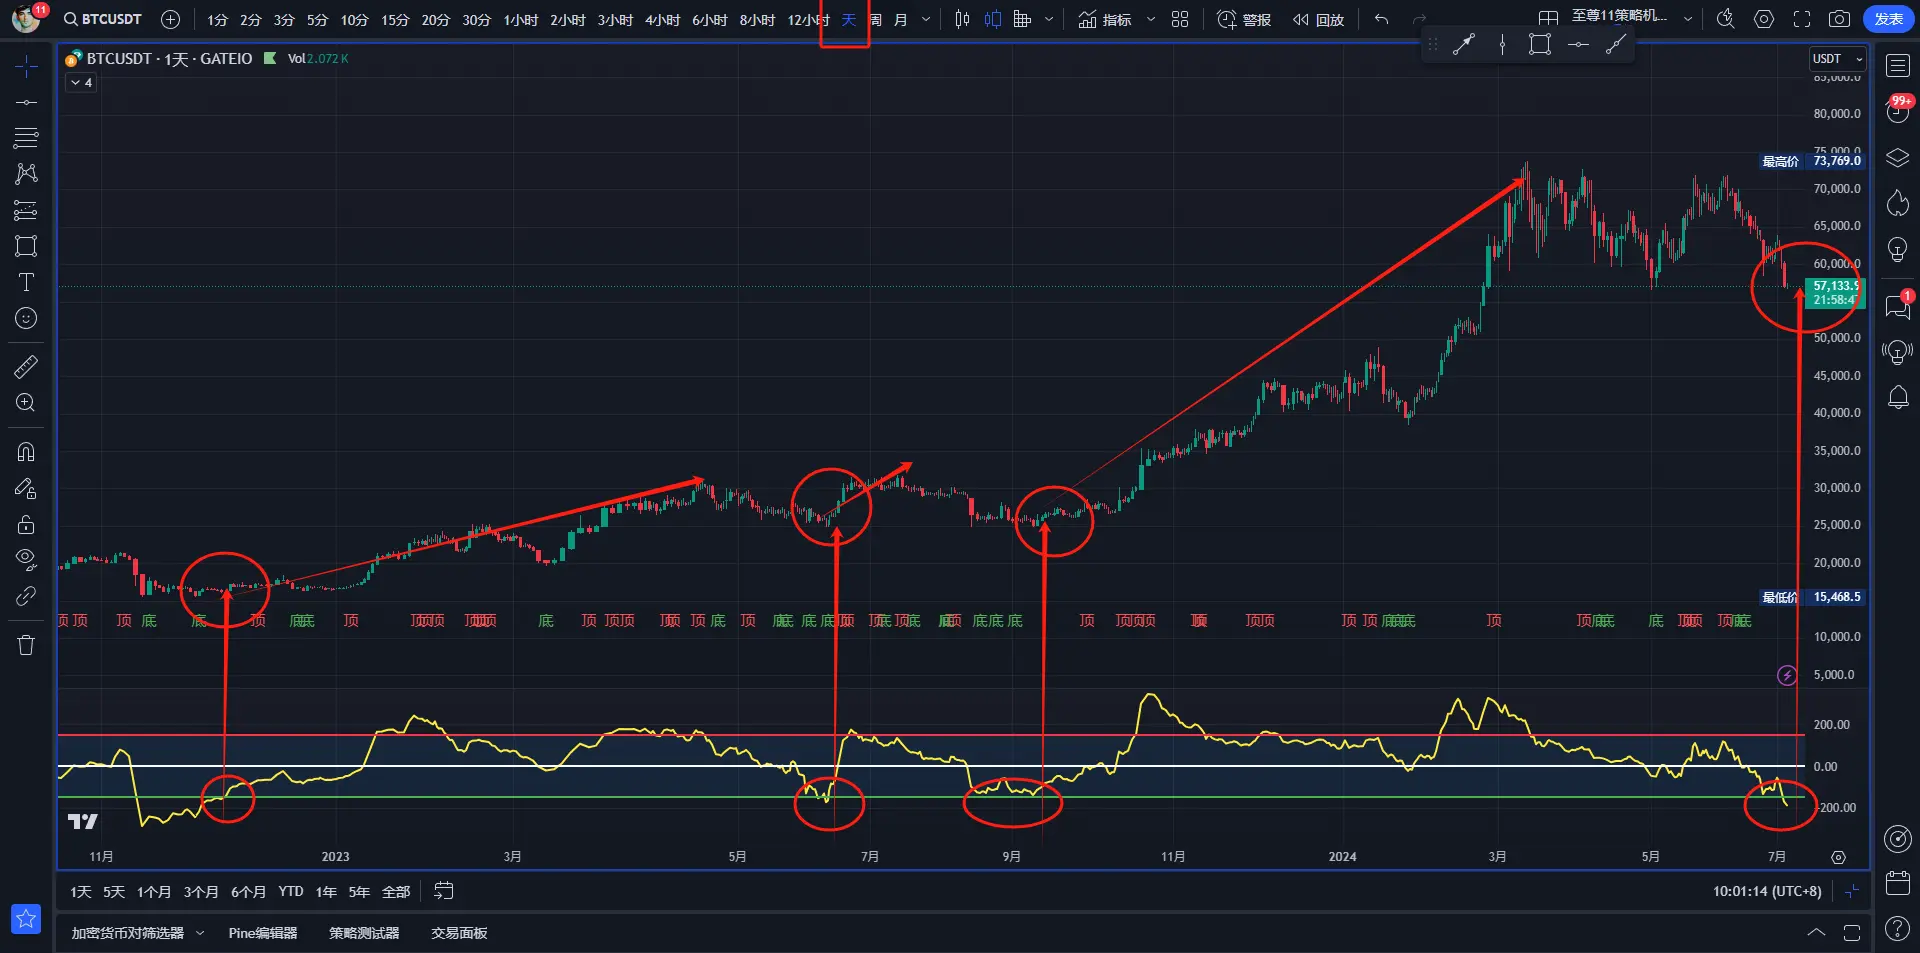Choose the candles chart style icon

[992, 19]
